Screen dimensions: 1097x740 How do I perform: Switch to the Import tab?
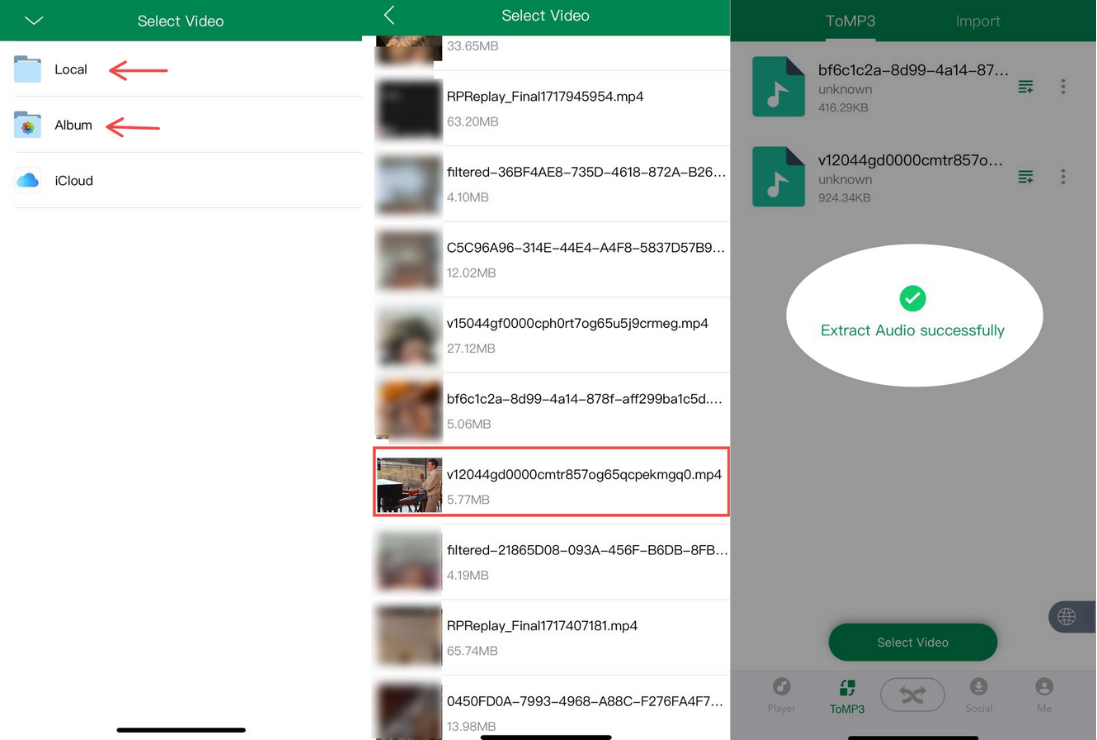pos(977,21)
